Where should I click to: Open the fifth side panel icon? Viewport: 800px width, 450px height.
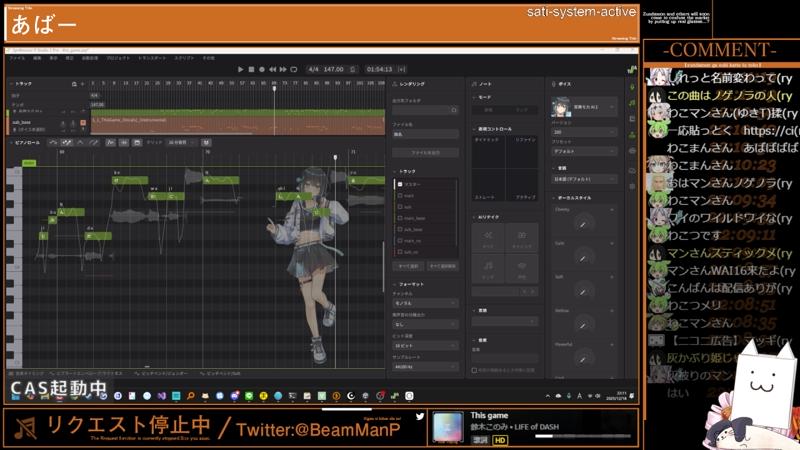633,151
